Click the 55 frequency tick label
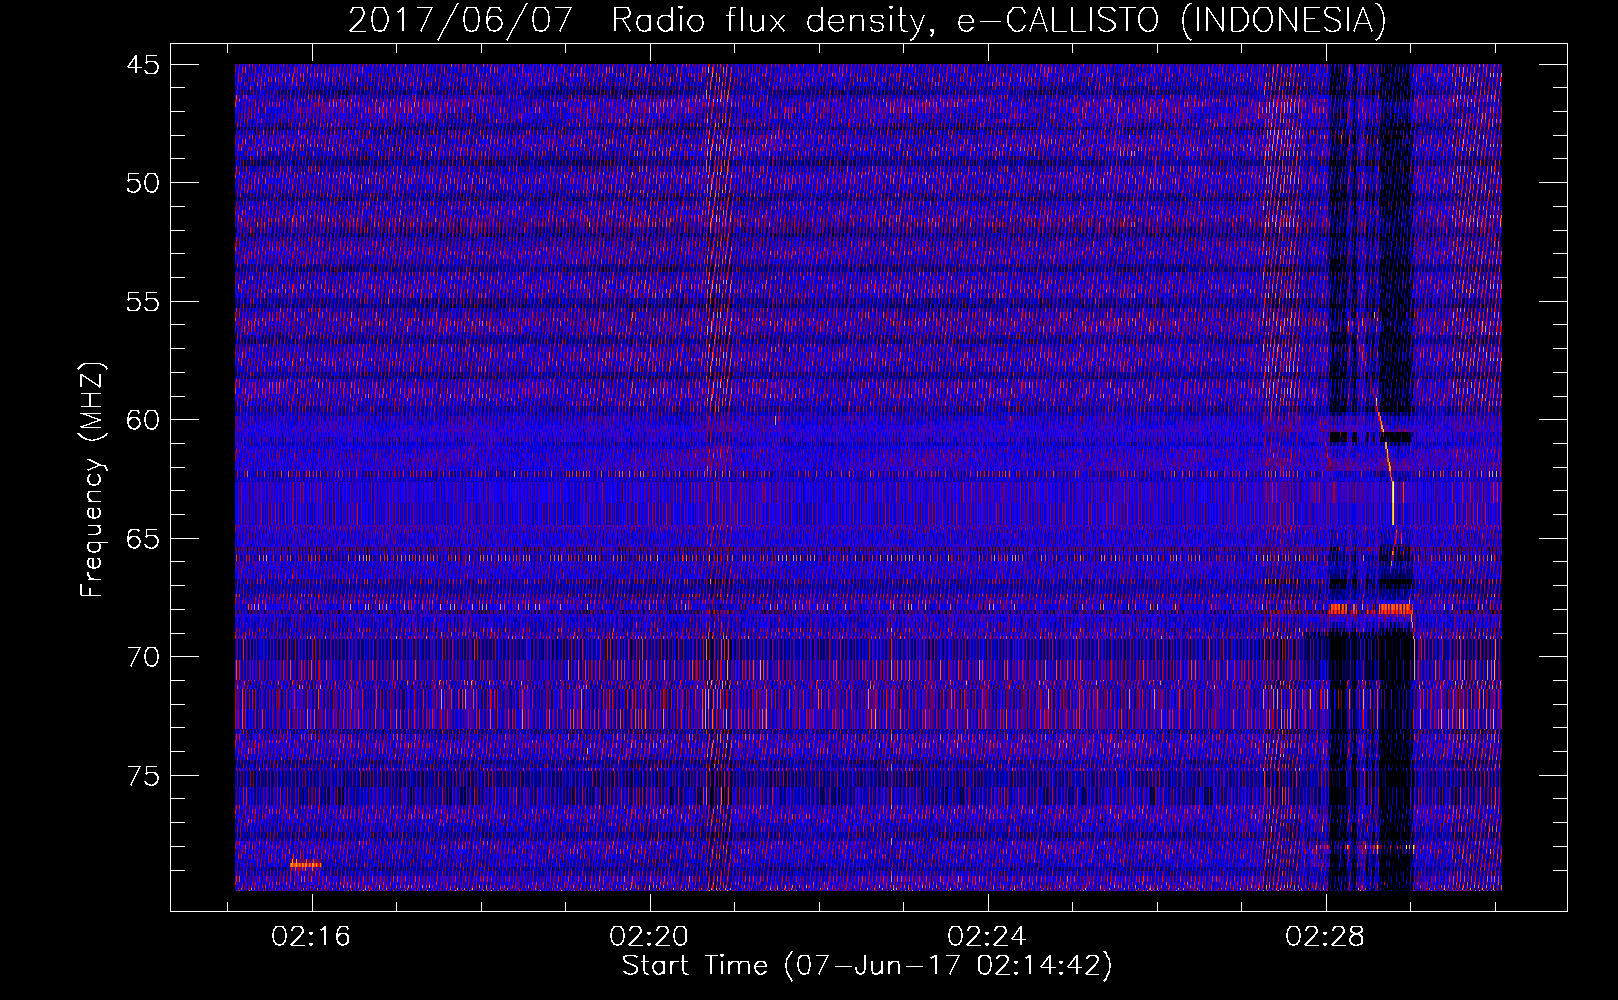 tap(143, 301)
